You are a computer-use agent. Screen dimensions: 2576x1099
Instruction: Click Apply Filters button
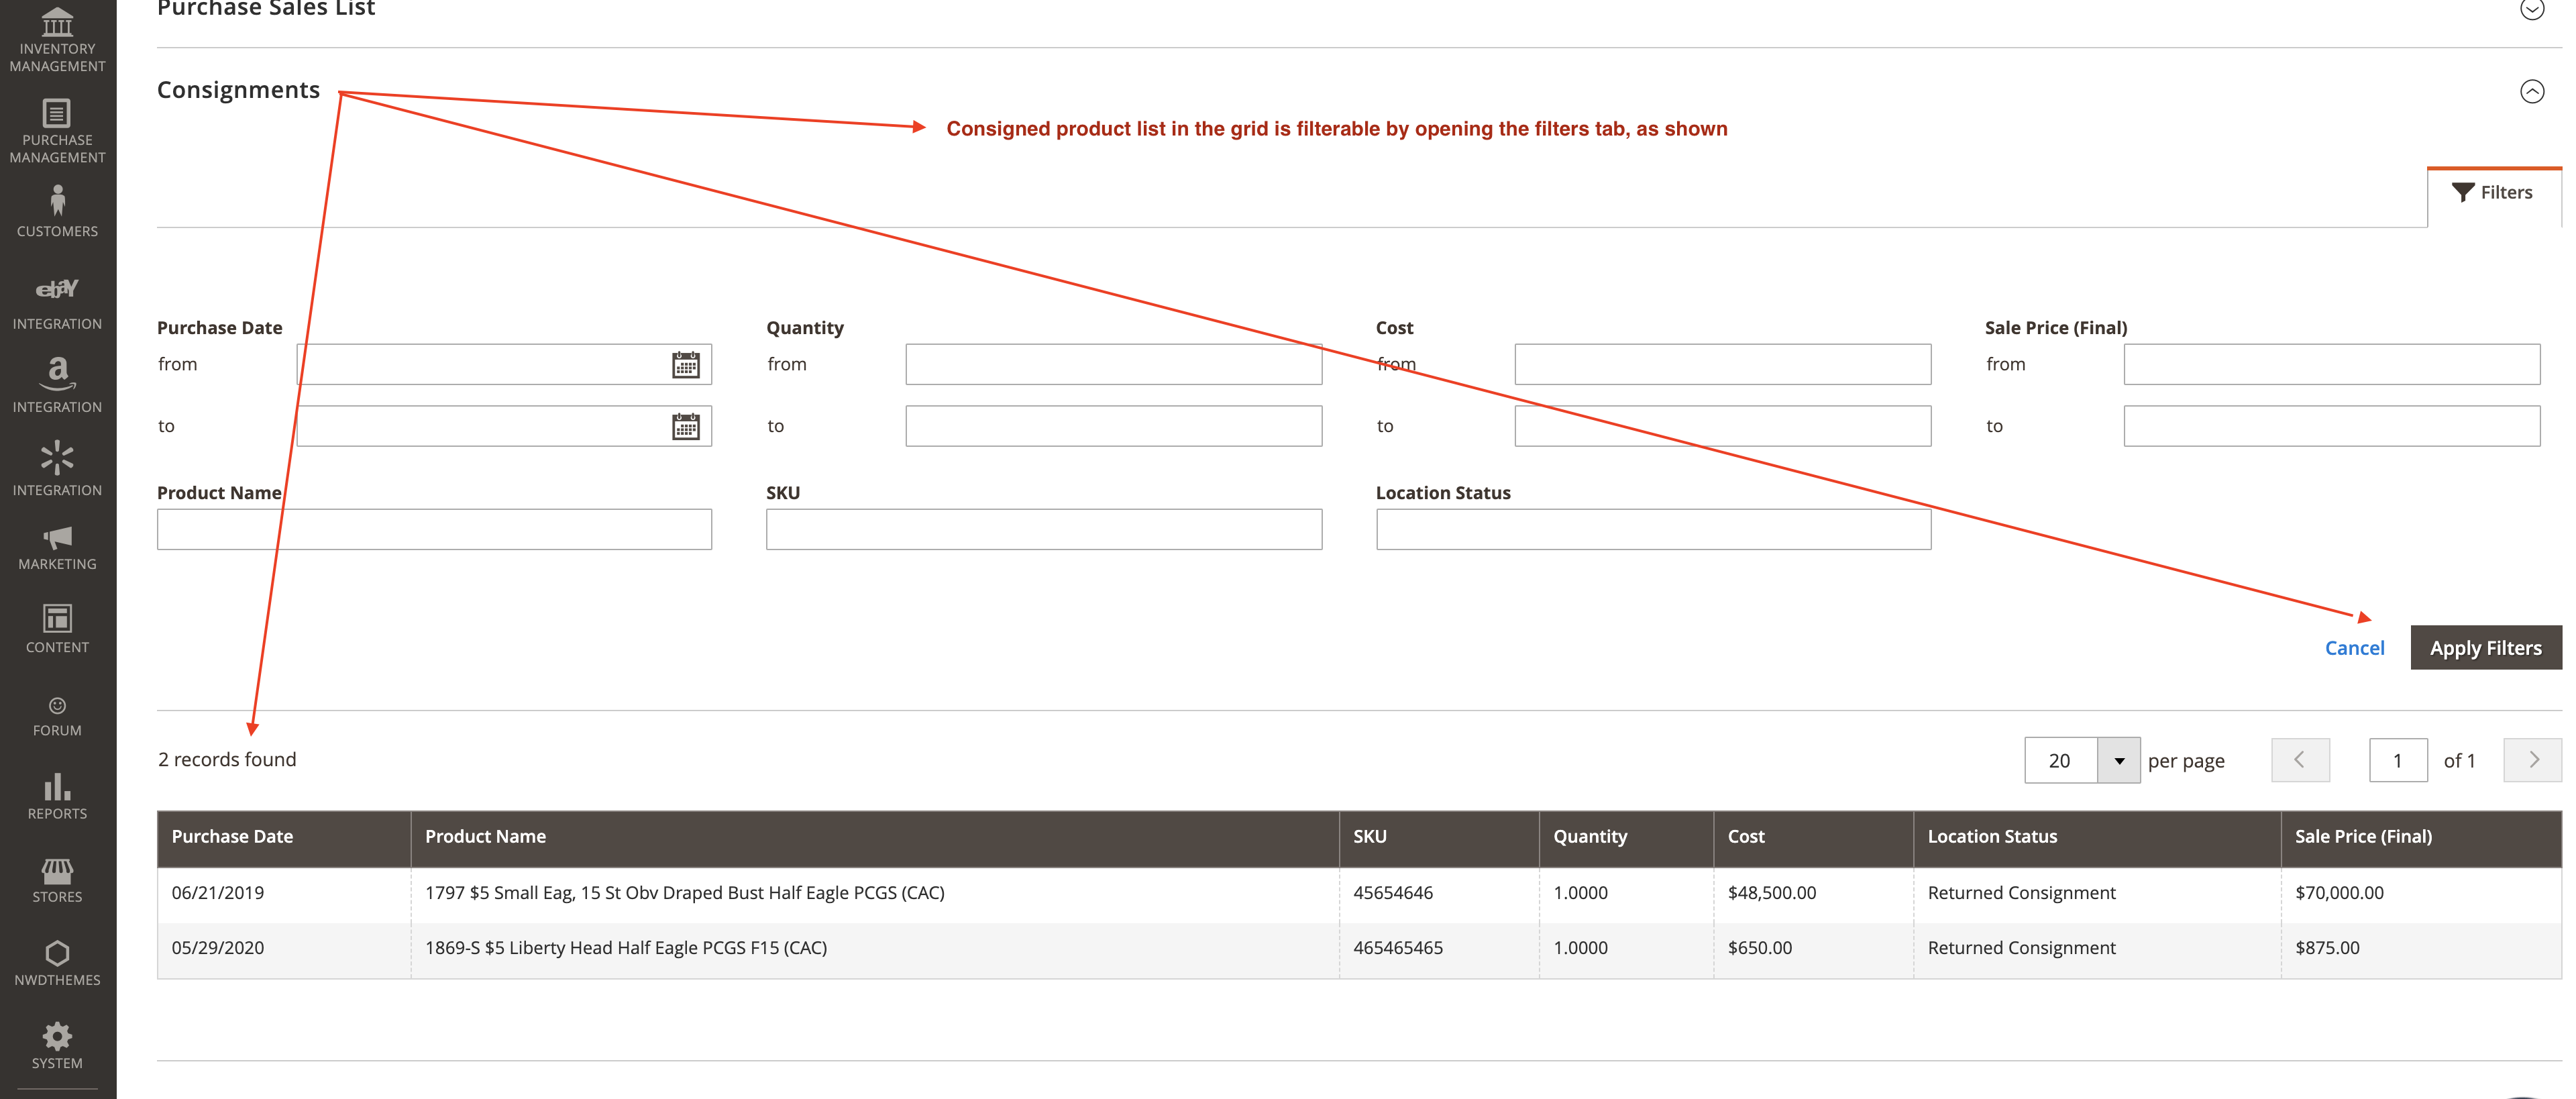click(x=2485, y=648)
